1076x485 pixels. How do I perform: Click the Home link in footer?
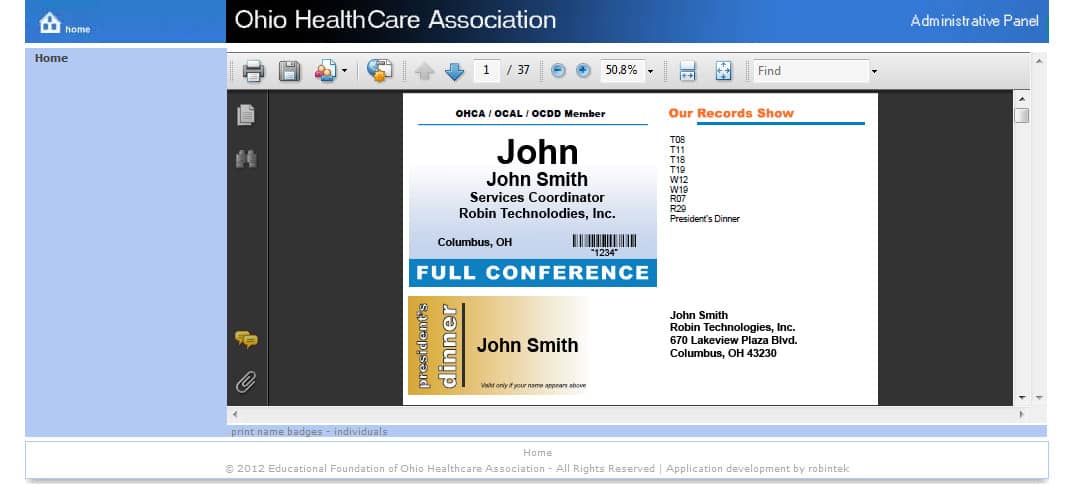click(x=537, y=453)
